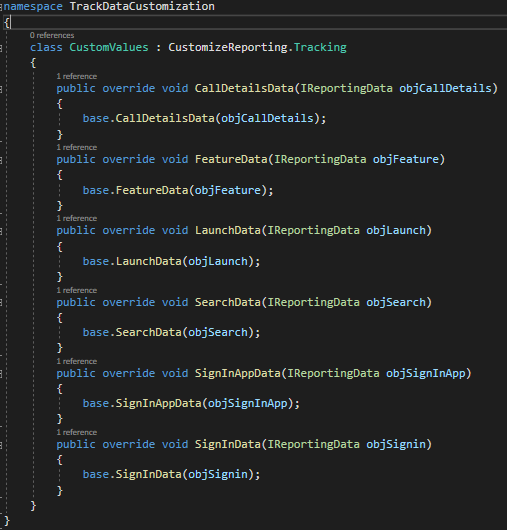
Task: Open "1 reference" CodeLens above SignInData method
Action: click(x=77, y=432)
